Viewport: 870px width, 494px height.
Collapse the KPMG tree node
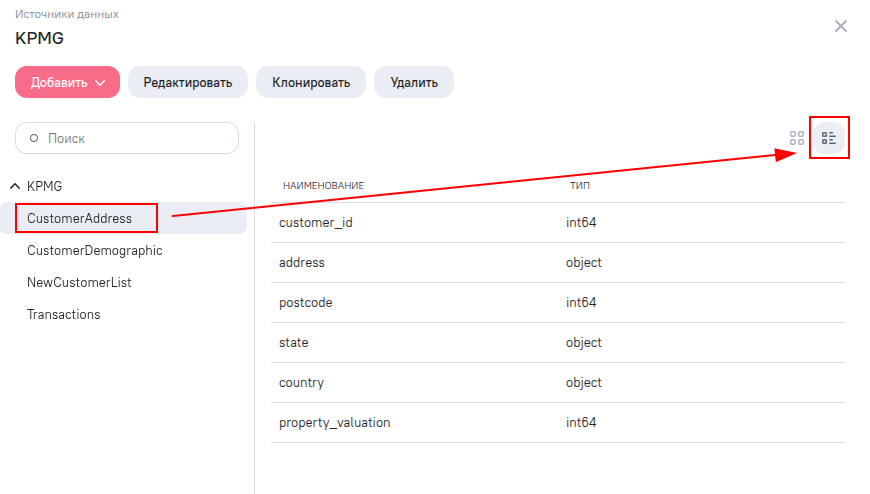(15, 186)
